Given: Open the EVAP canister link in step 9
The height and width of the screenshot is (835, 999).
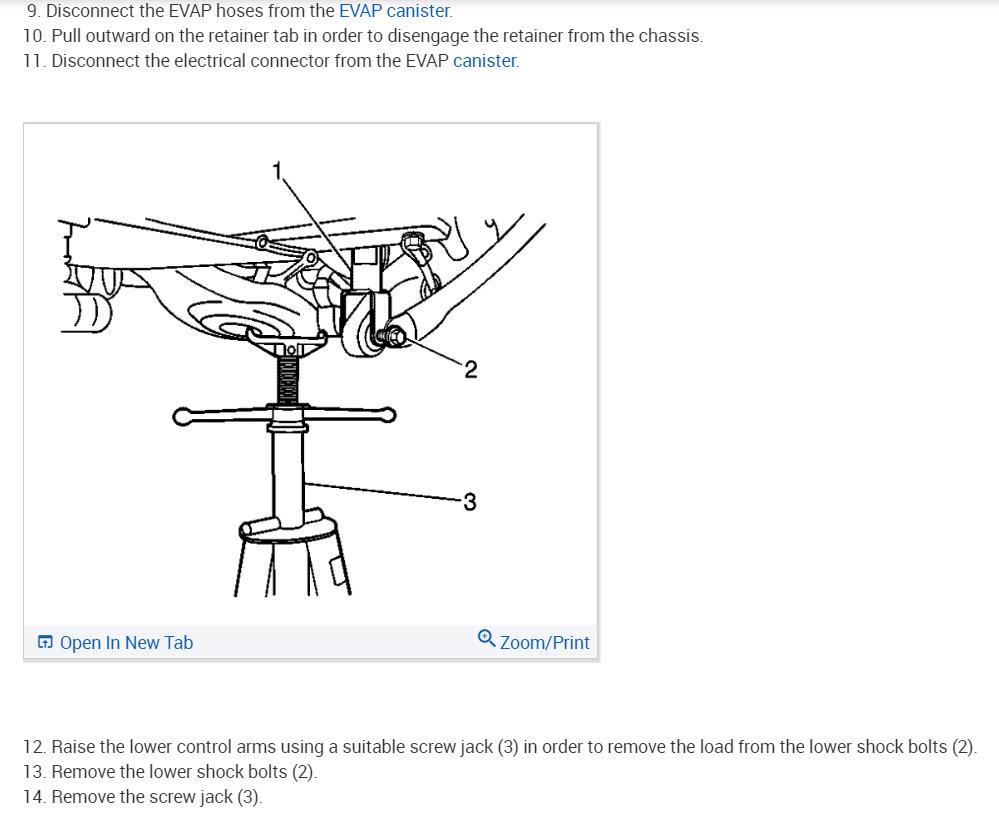Looking at the screenshot, I should pos(395,11).
